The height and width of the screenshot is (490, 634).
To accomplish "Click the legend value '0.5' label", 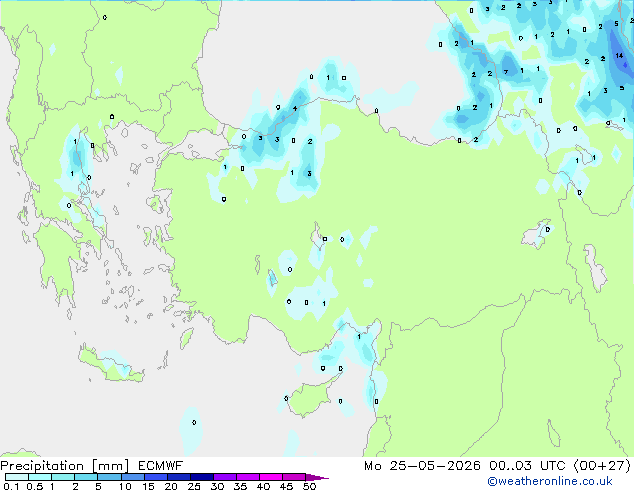I will click(x=35, y=486).
